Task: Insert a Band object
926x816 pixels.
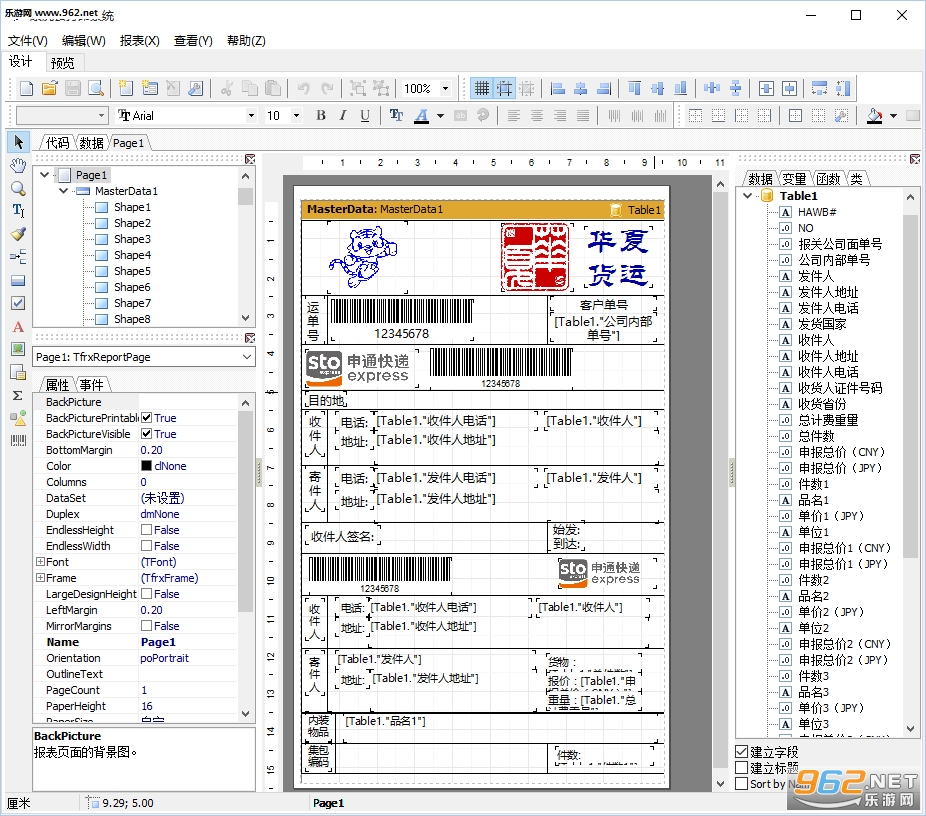Action: [x=18, y=280]
